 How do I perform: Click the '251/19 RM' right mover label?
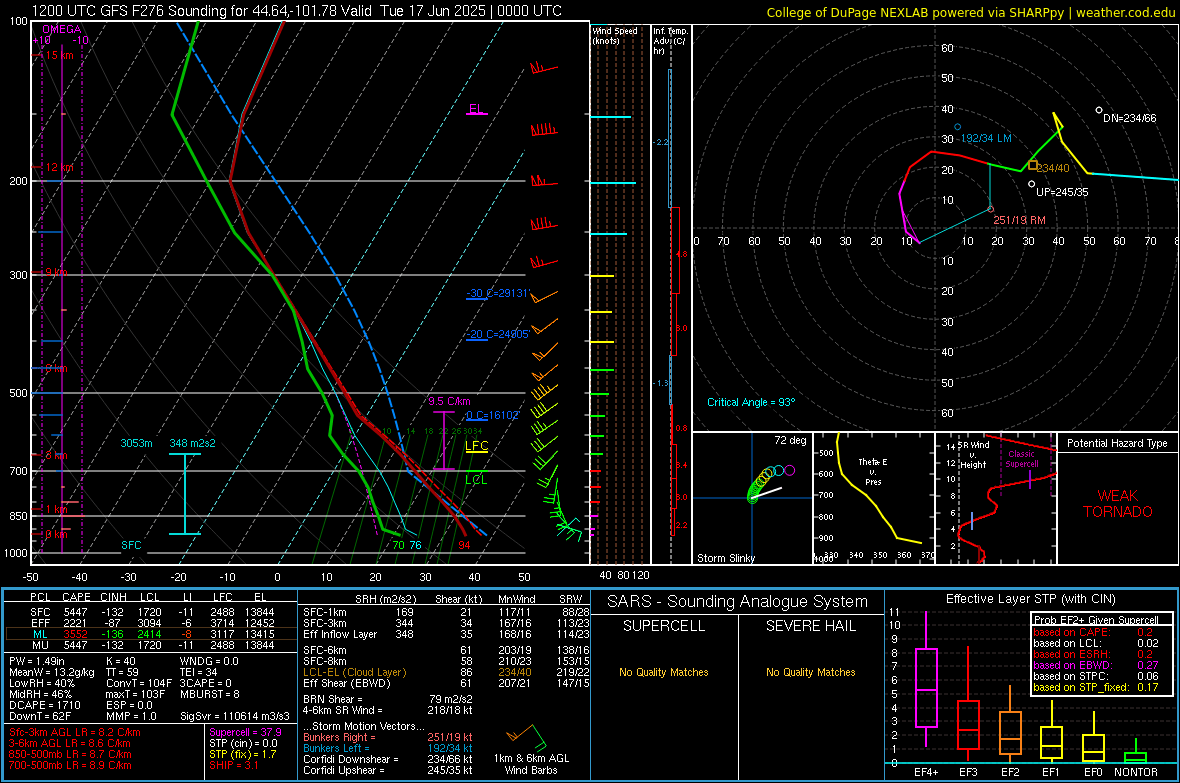[1020, 220]
